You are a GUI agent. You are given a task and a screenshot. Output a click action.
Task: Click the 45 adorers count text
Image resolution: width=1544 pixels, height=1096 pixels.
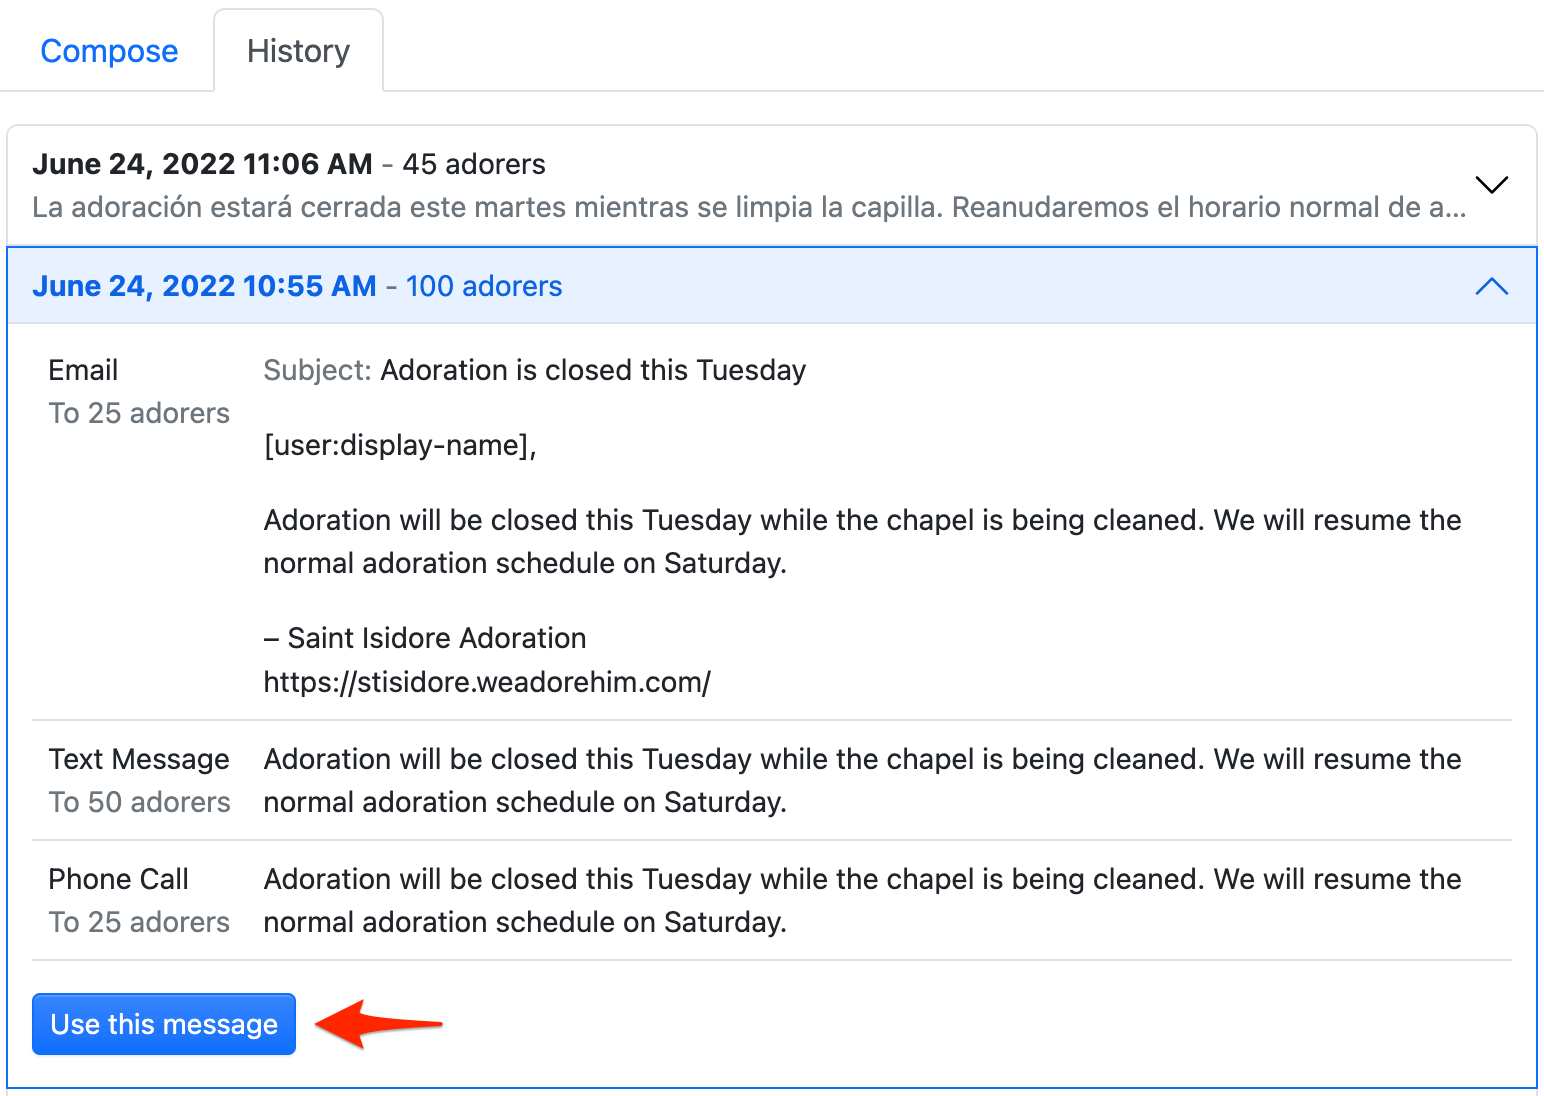(474, 164)
